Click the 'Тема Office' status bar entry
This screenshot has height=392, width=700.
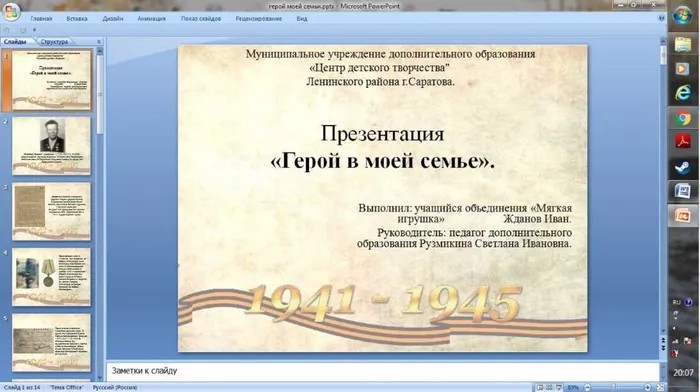click(x=66, y=388)
